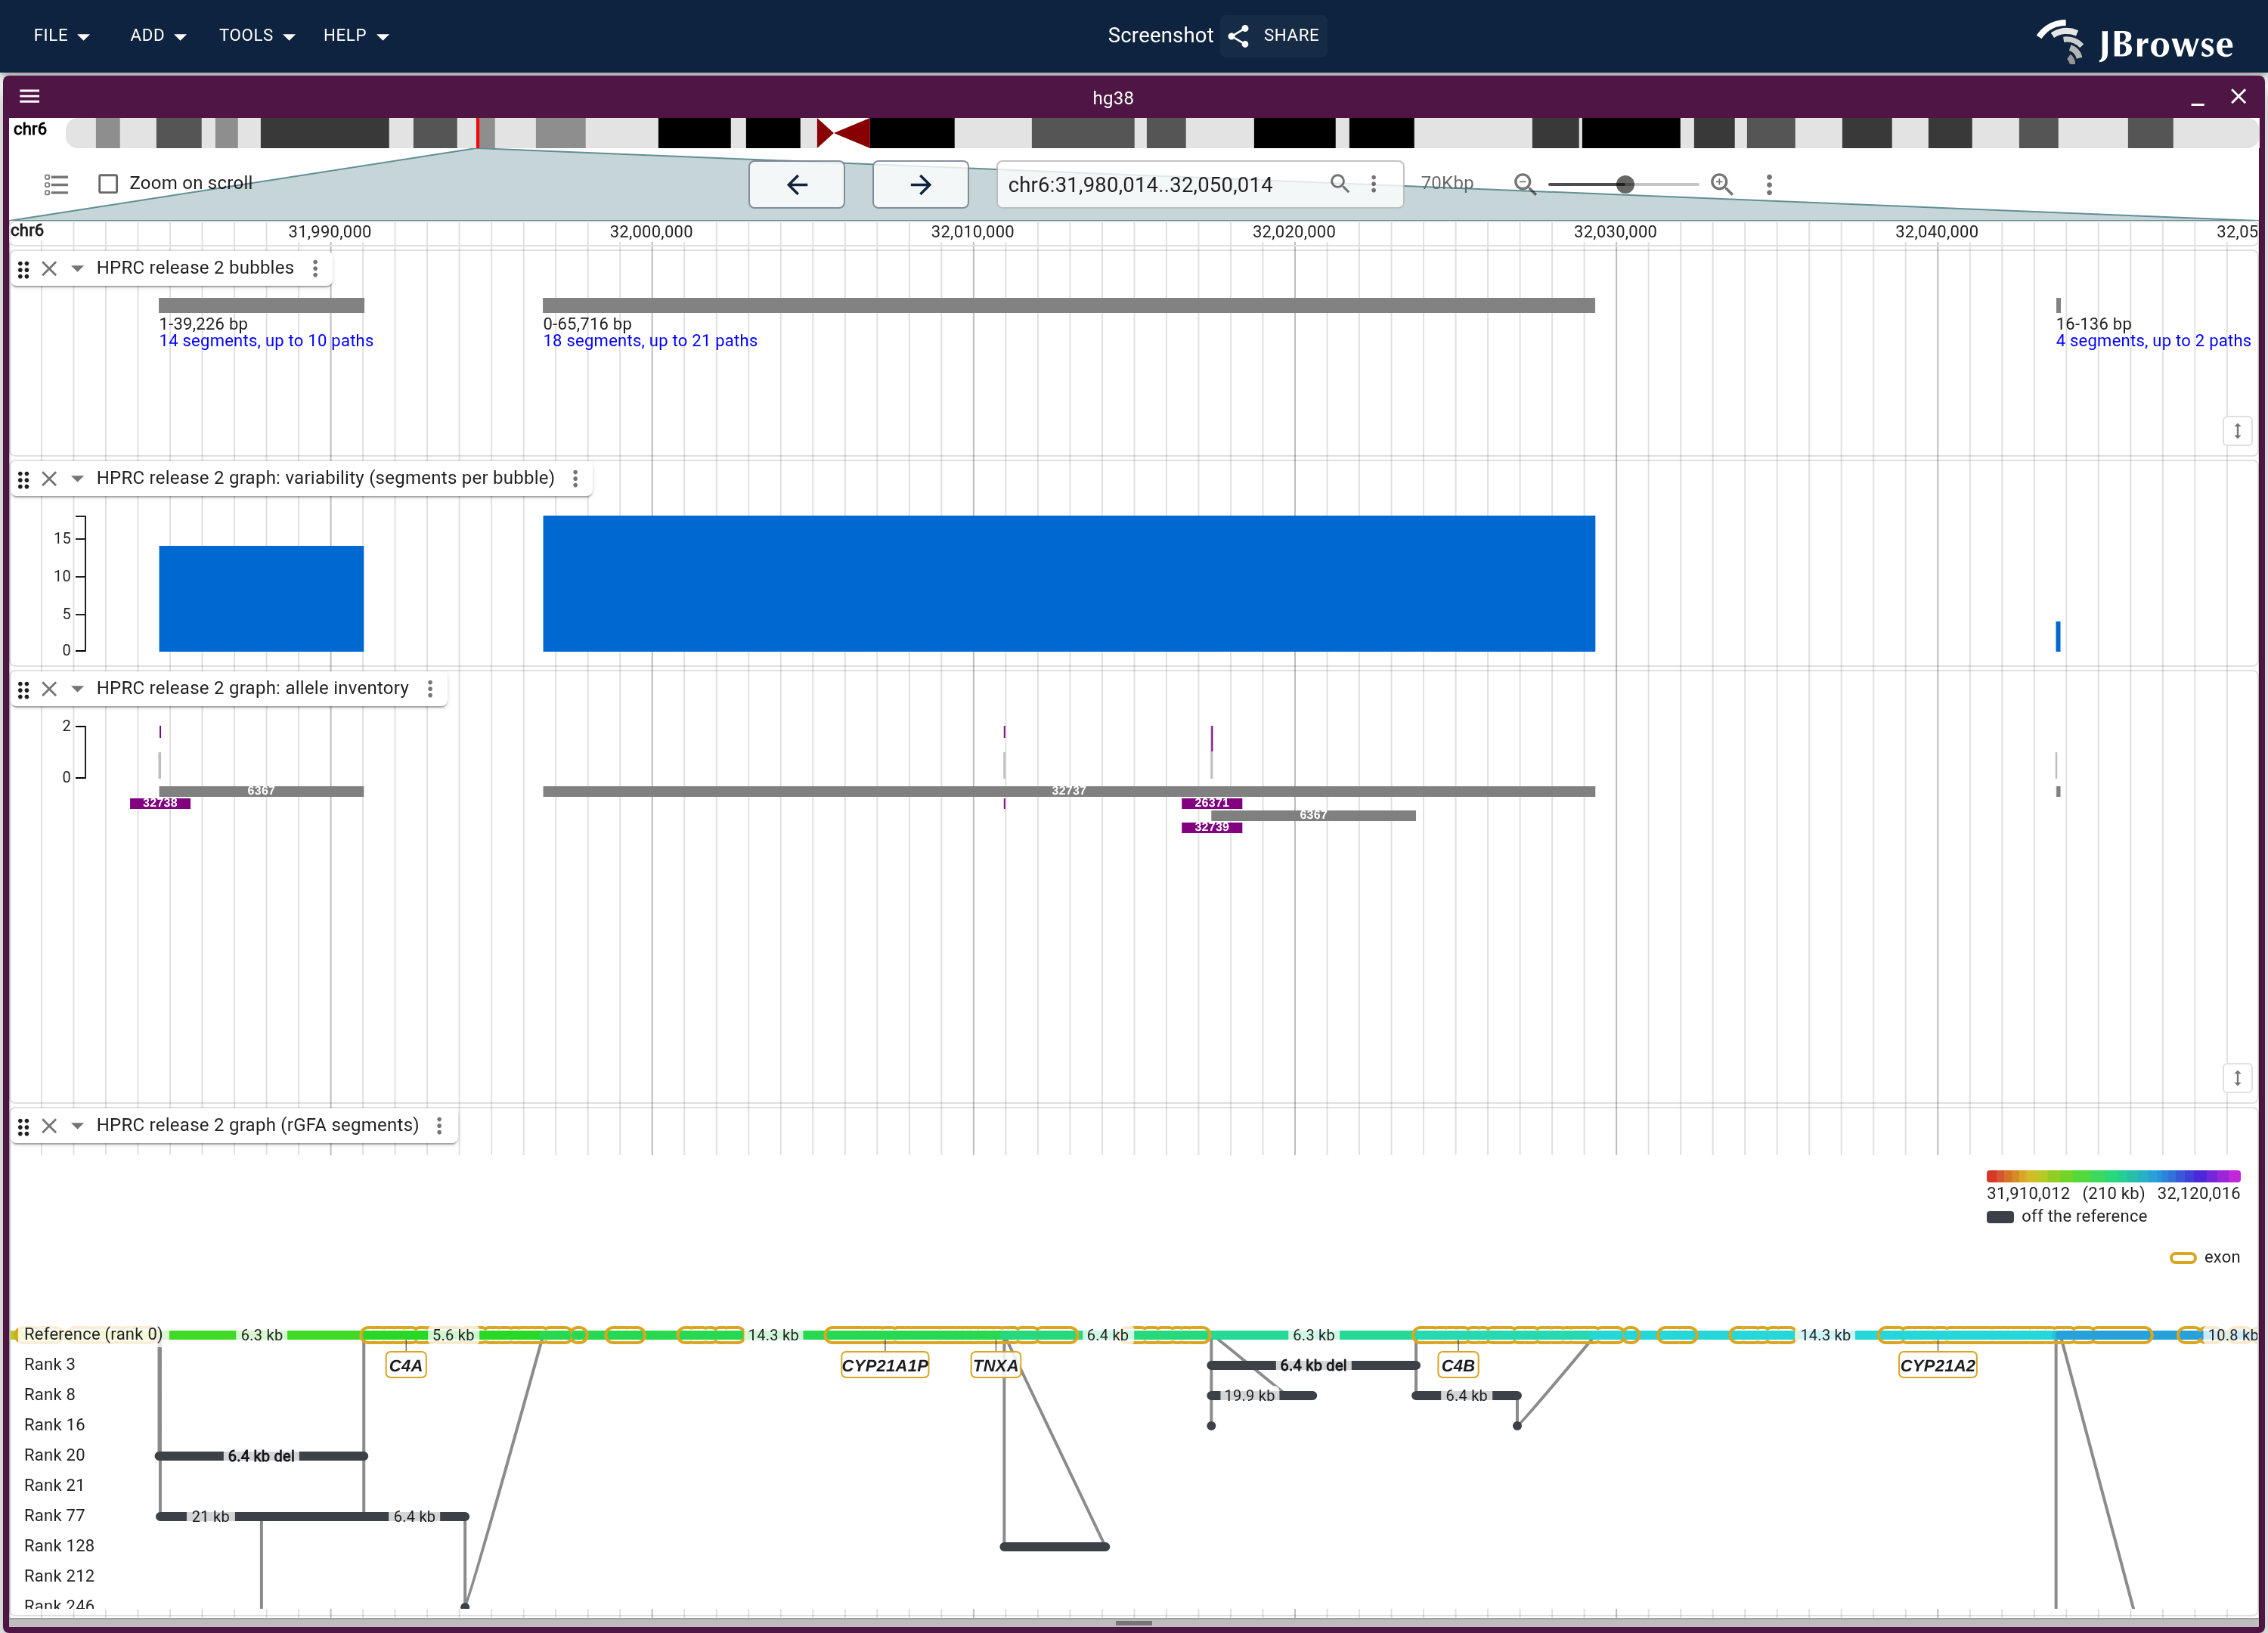Close the rGFA segments track
The width and height of the screenshot is (2268, 1633).
[49, 1125]
